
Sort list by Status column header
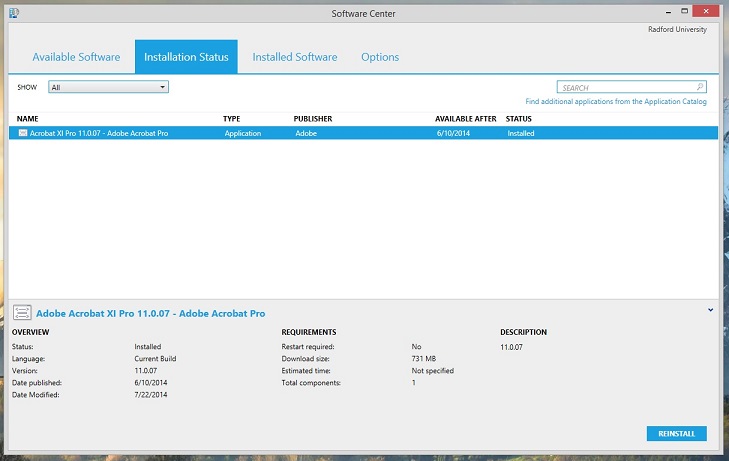point(518,119)
